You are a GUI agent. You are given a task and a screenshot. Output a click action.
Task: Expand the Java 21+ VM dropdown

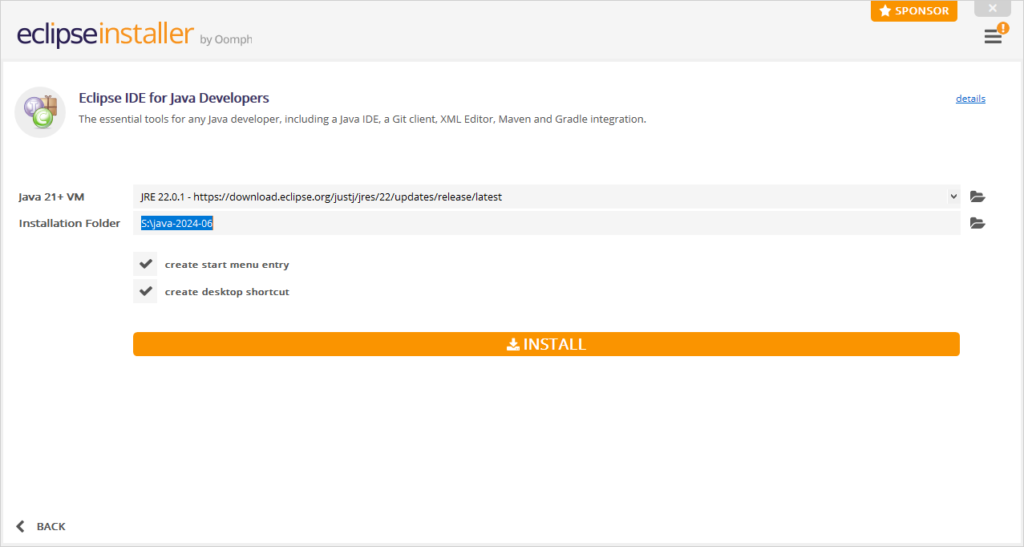pos(953,196)
